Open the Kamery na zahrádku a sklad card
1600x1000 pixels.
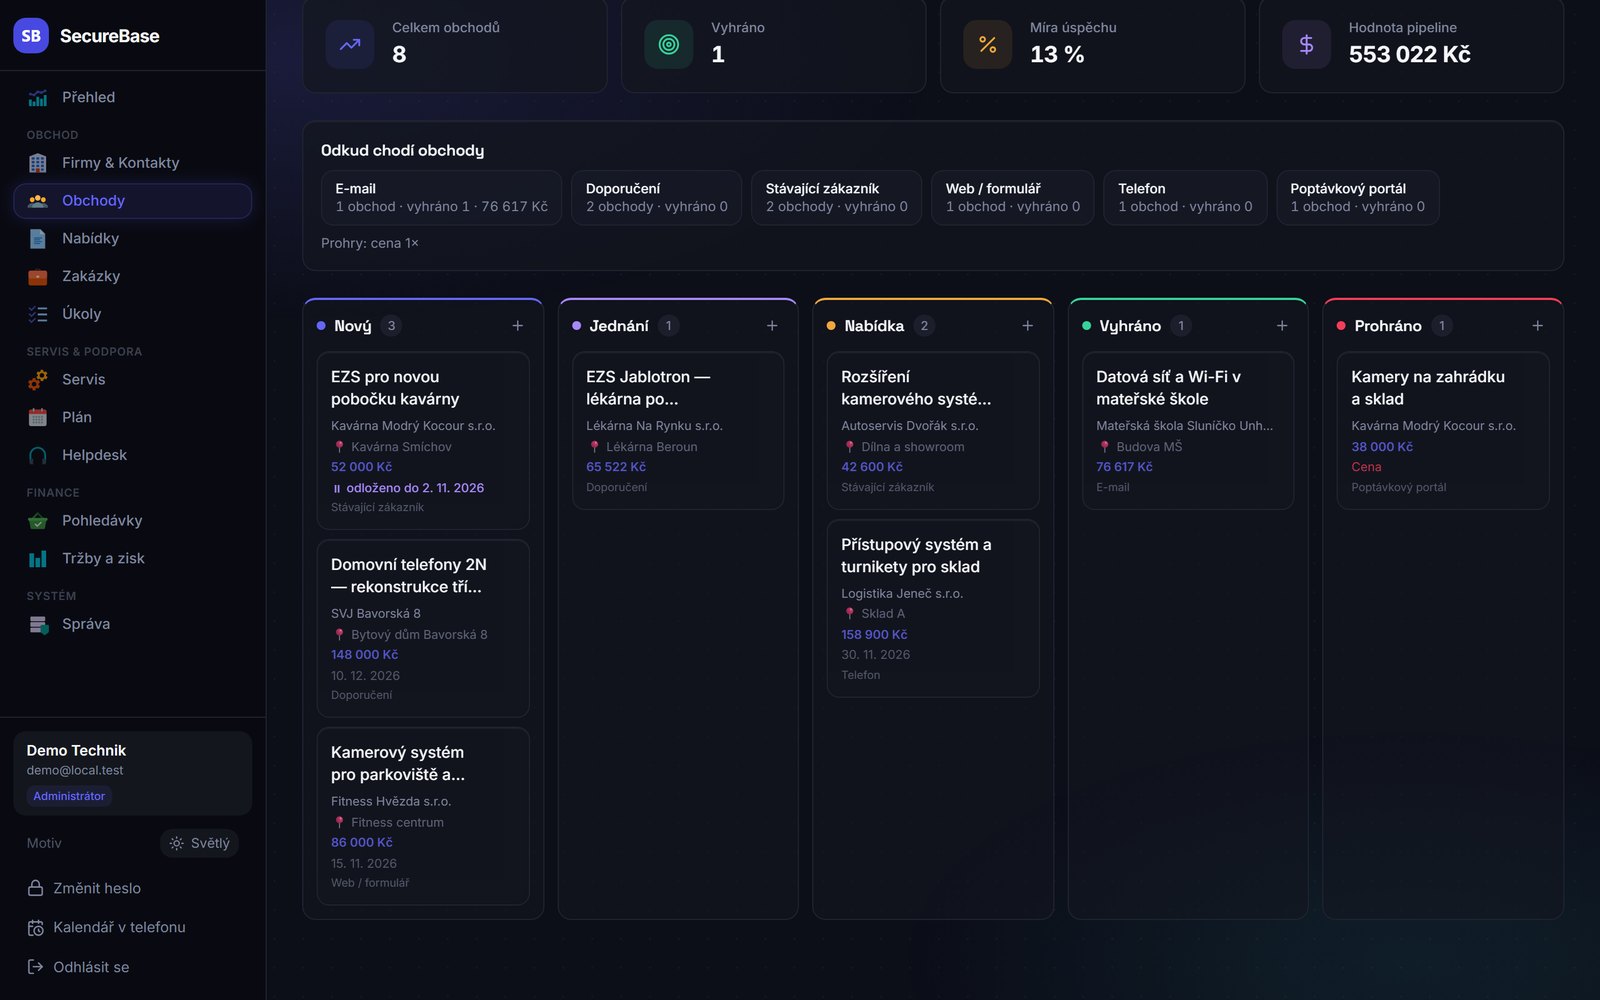(1443, 431)
